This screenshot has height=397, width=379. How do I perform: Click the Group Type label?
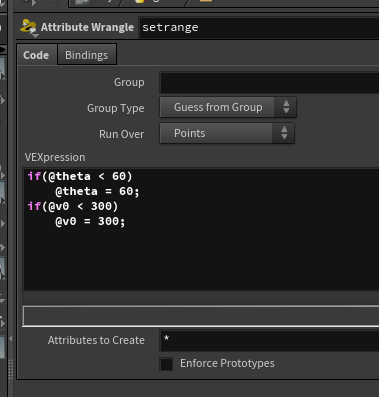[x=116, y=108]
